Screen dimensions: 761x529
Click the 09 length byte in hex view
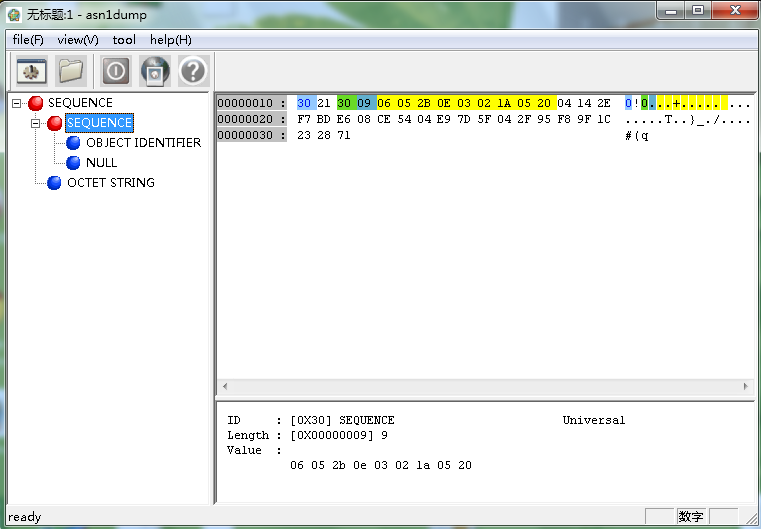pos(364,103)
